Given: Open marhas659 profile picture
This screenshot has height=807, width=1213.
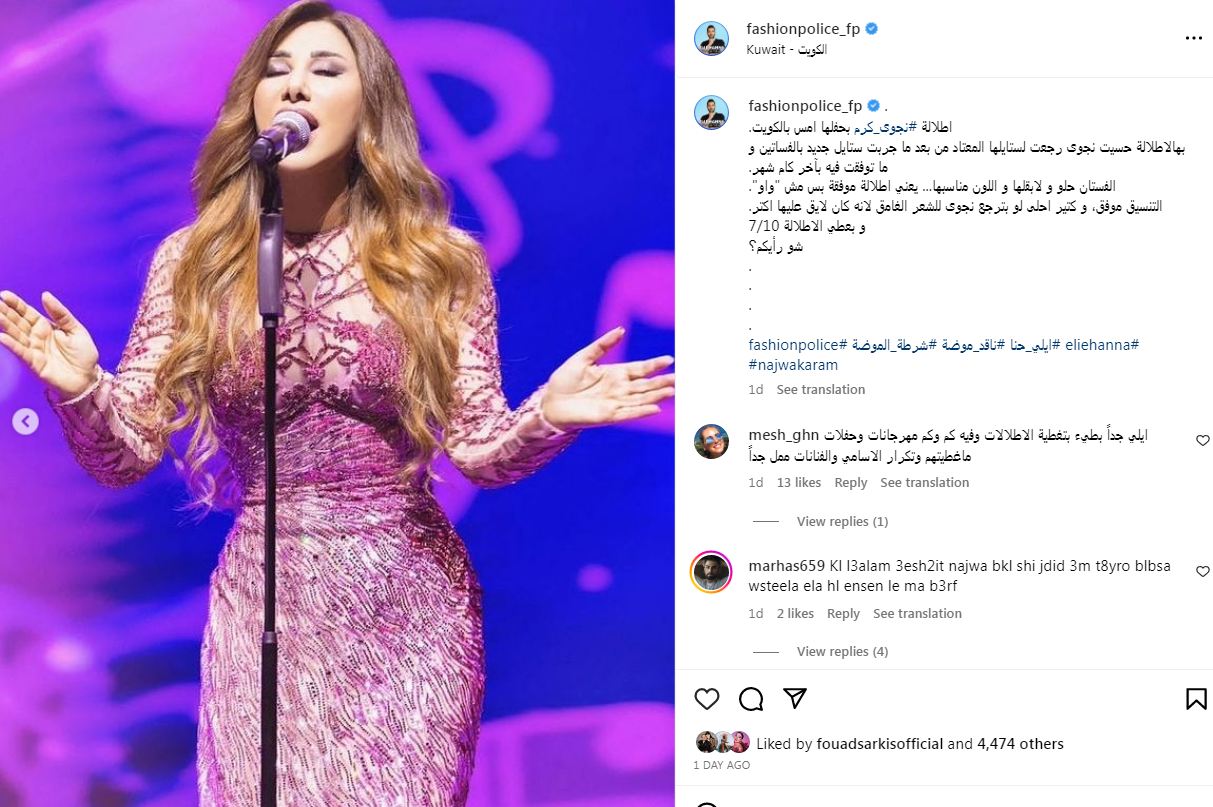Looking at the screenshot, I should [711, 572].
